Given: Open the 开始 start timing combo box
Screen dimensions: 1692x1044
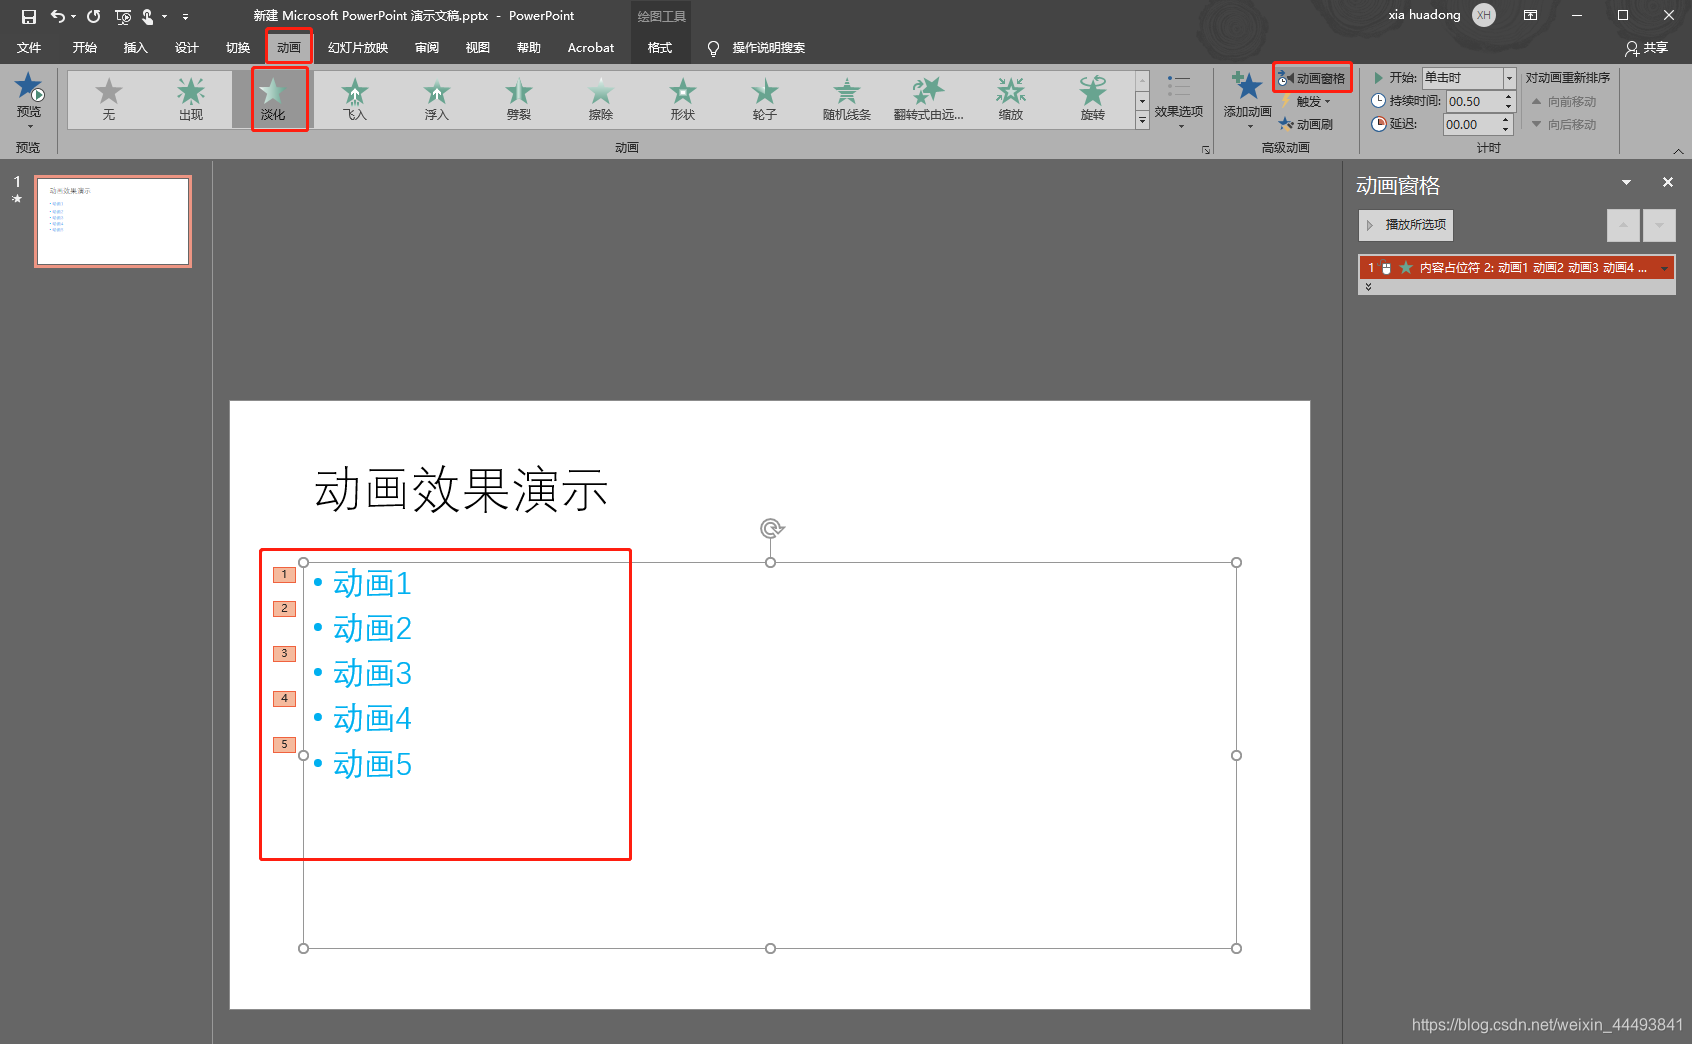Looking at the screenshot, I should 1469,78.
